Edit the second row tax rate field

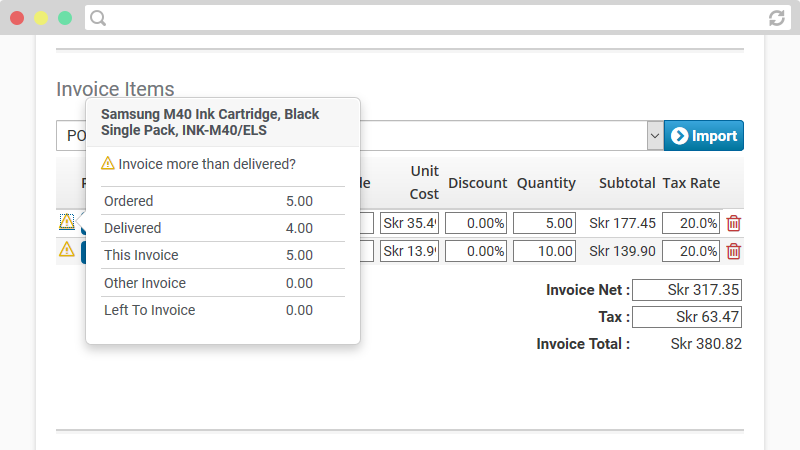(691, 251)
